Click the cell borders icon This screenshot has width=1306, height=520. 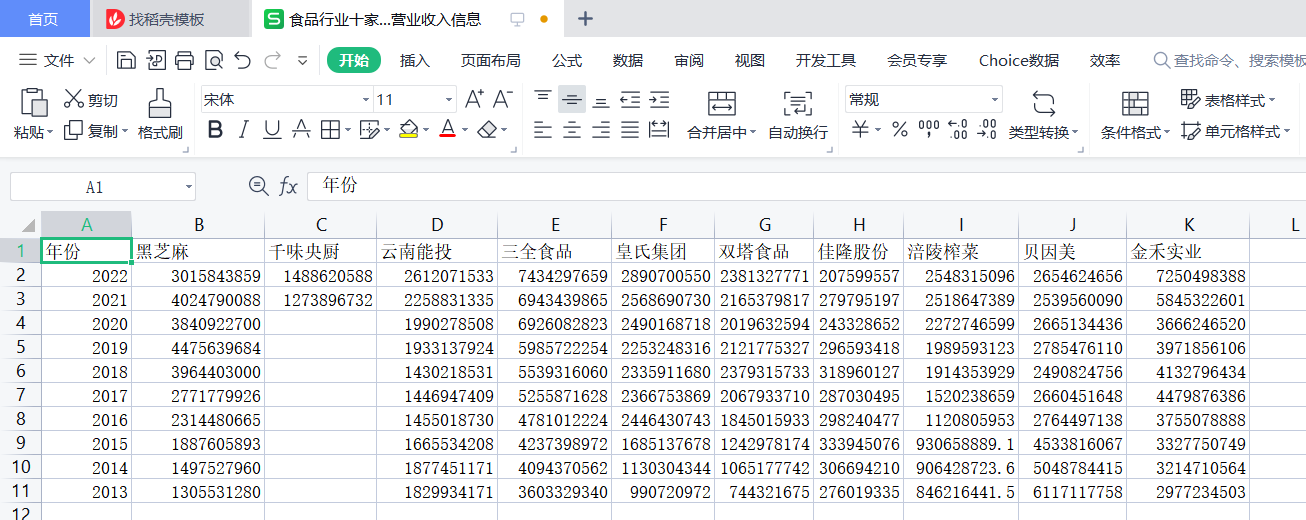pos(329,130)
